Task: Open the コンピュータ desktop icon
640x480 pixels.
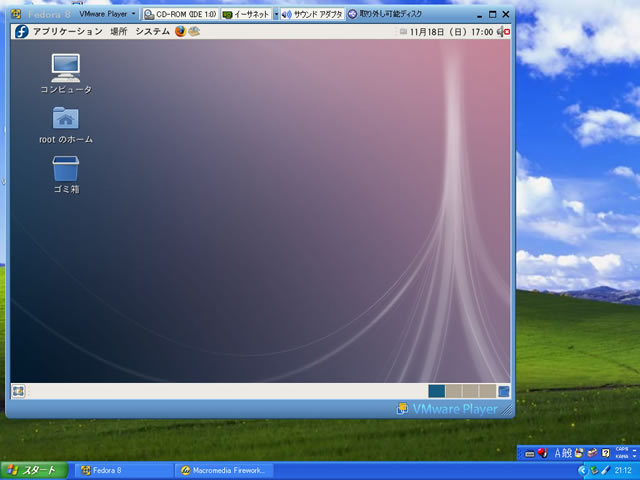Action: pos(66,68)
